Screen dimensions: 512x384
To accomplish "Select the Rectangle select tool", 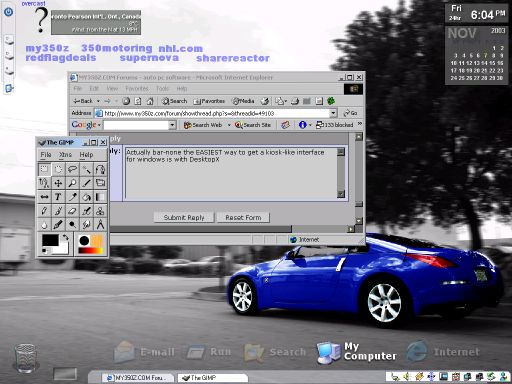I will tap(44, 169).
